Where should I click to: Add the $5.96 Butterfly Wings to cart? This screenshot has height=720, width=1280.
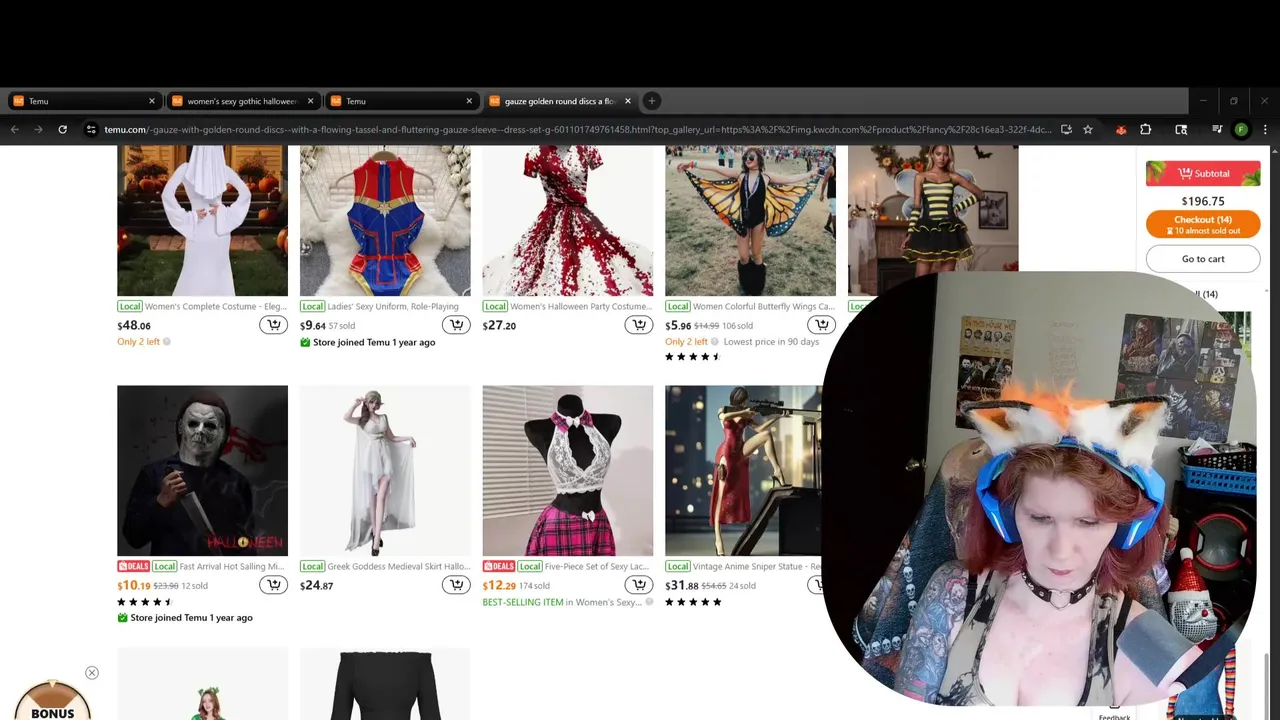click(821, 325)
